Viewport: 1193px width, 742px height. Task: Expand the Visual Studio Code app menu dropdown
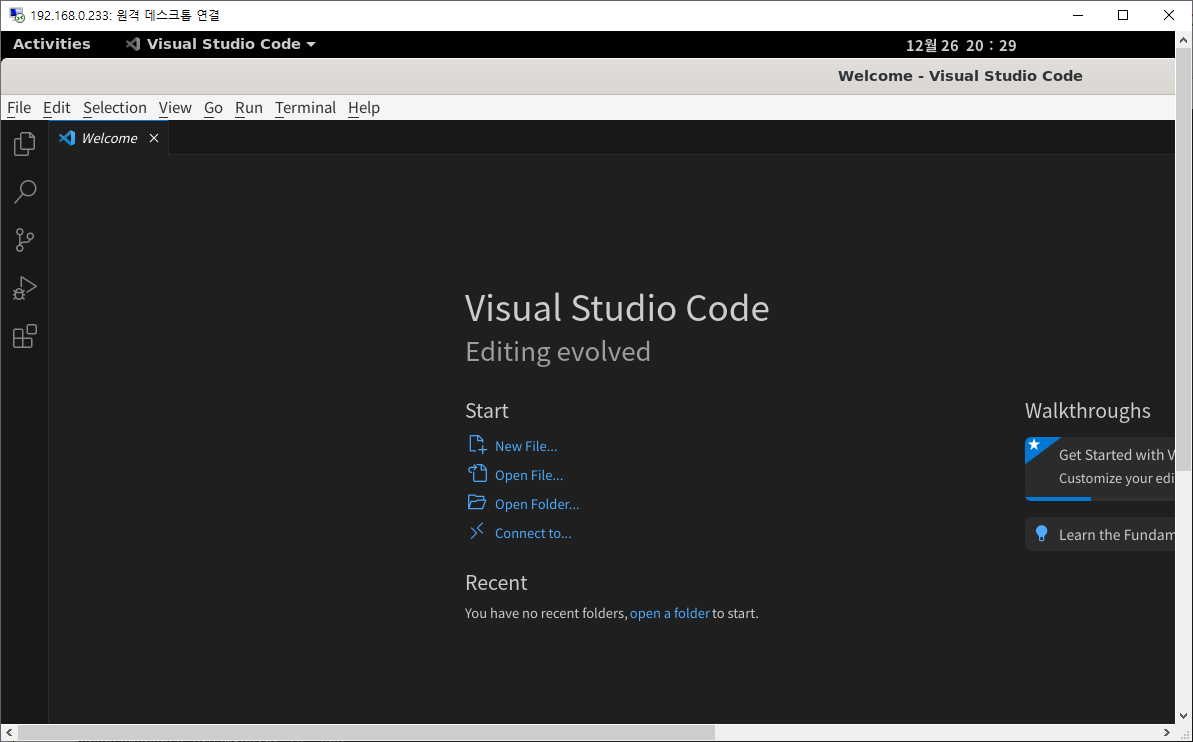point(221,44)
